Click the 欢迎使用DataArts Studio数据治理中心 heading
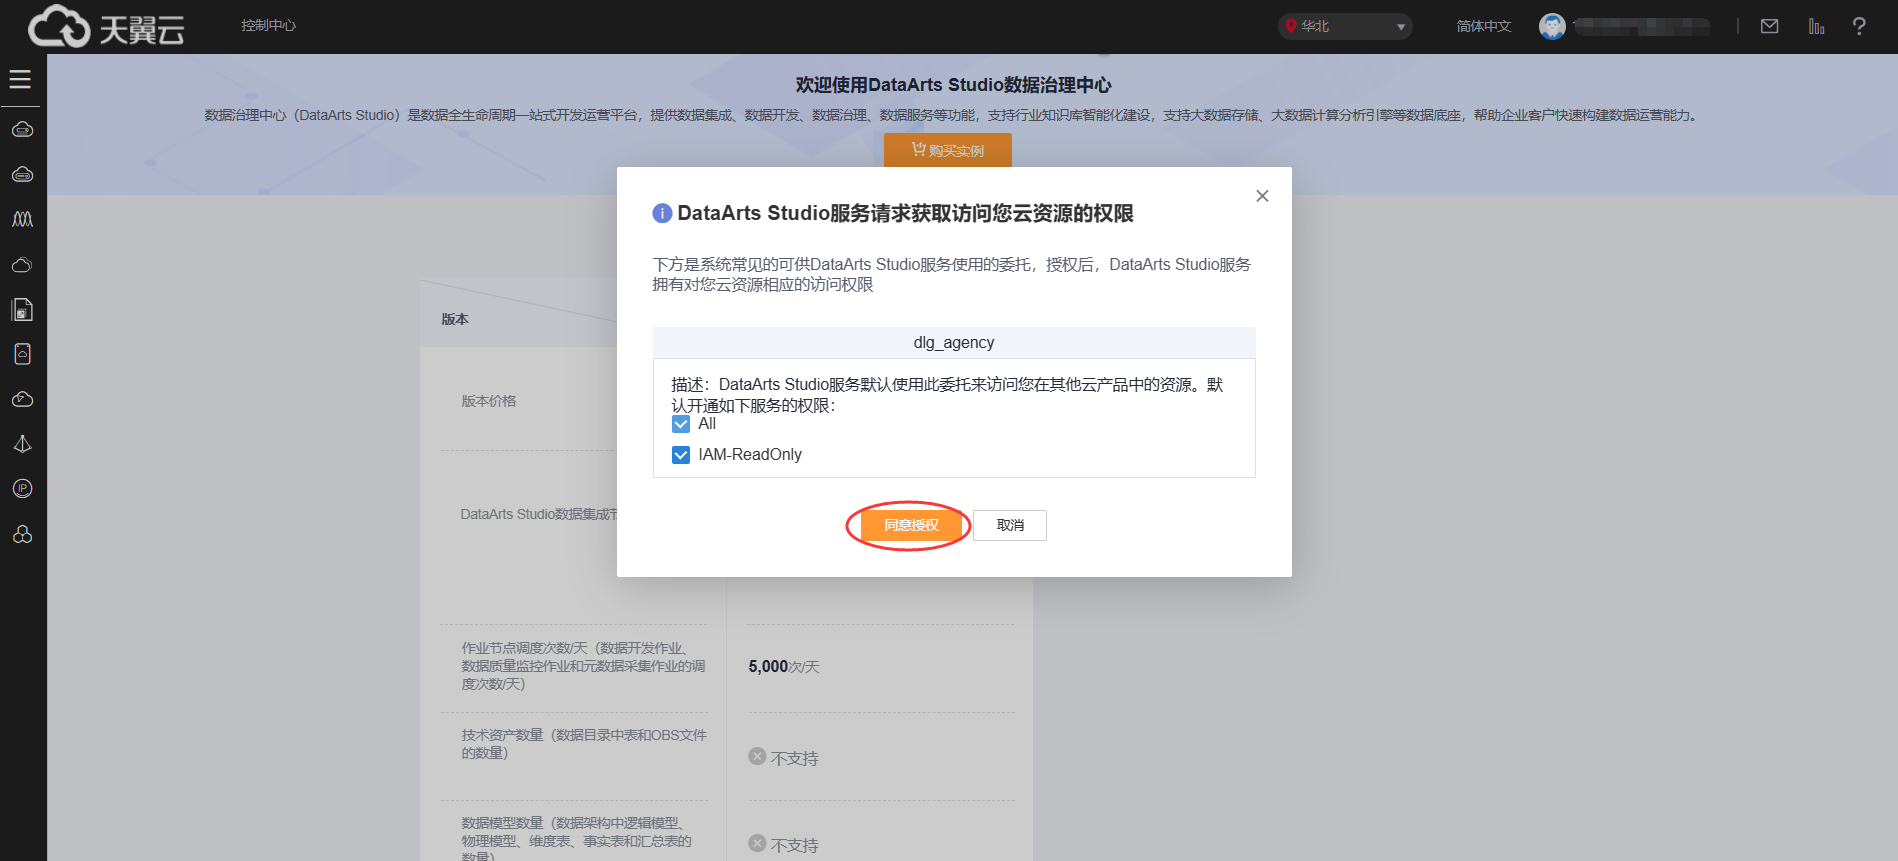This screenshot has width=1898, height=861. [x=953, y=85]
